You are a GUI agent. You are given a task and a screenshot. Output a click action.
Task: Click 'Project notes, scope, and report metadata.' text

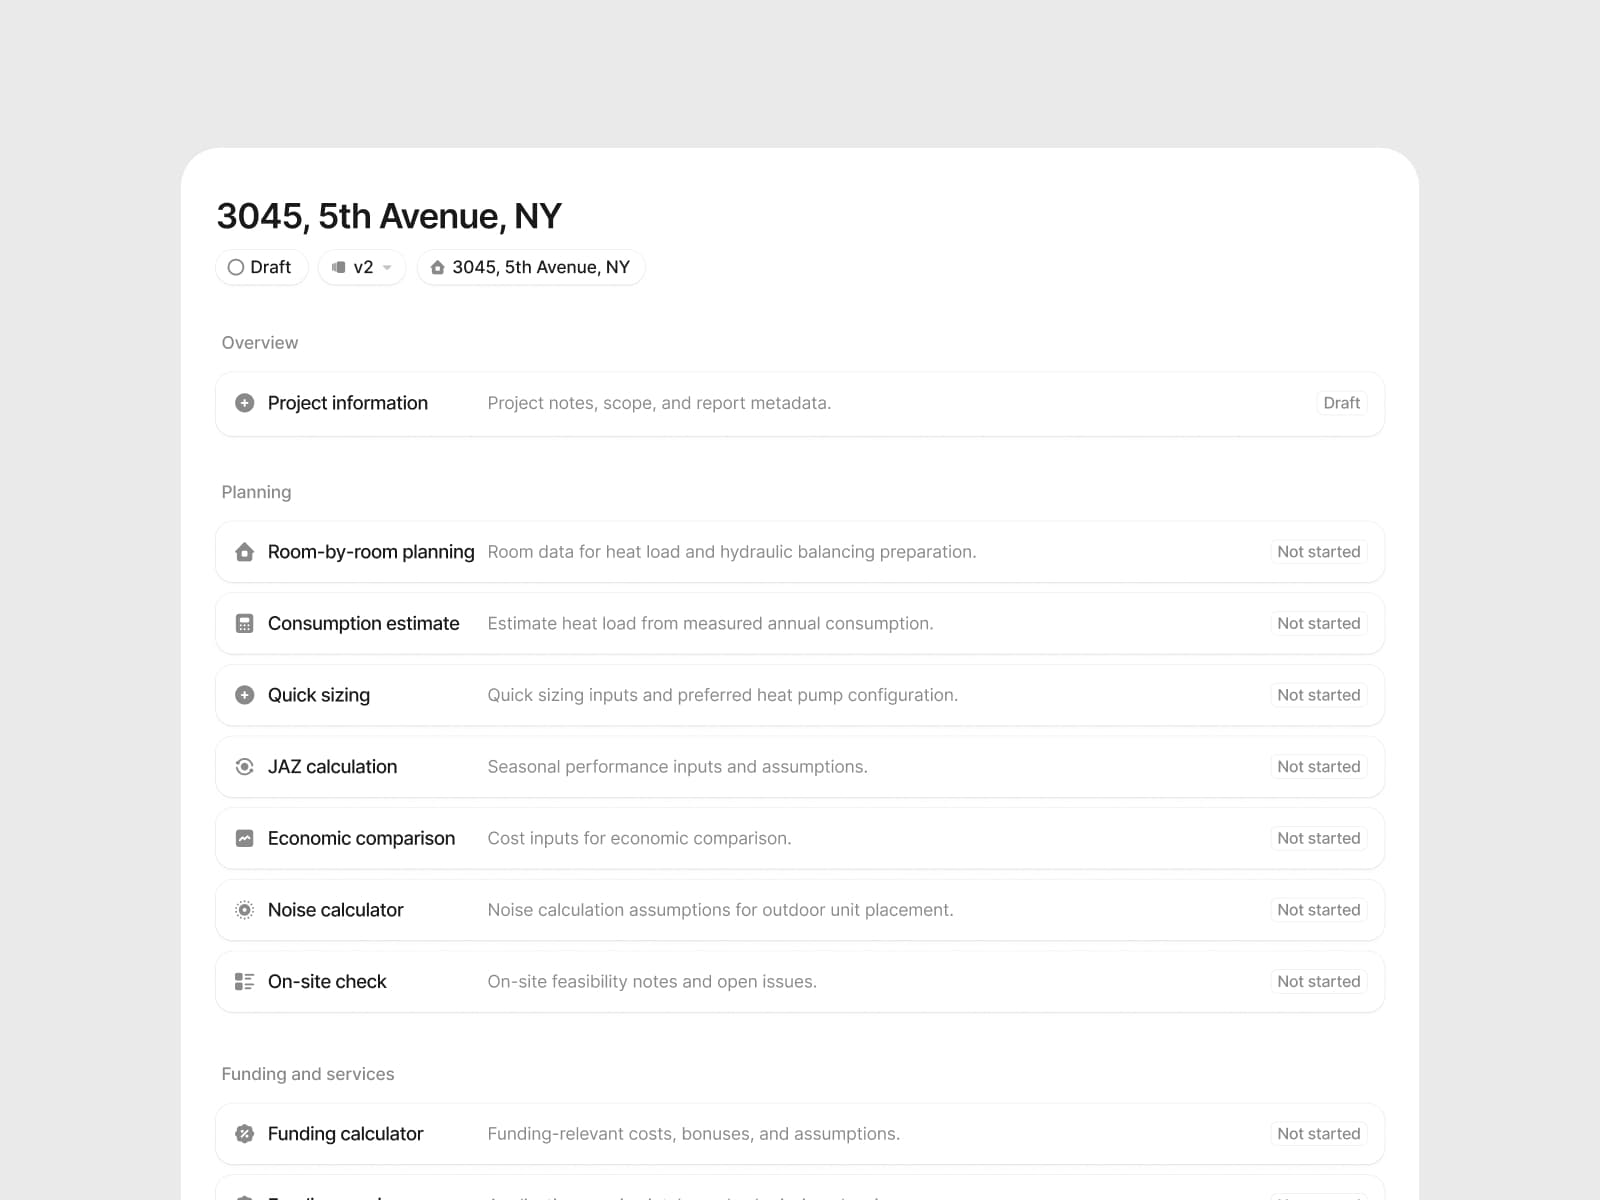tap(659, 403)
